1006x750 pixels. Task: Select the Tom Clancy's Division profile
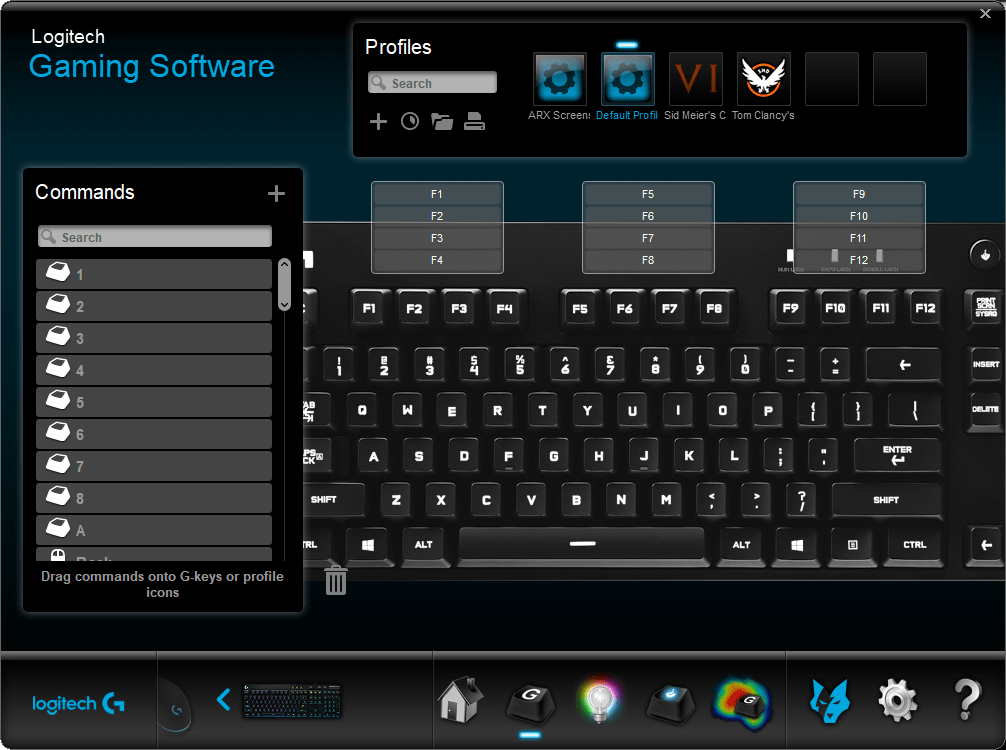763,80
